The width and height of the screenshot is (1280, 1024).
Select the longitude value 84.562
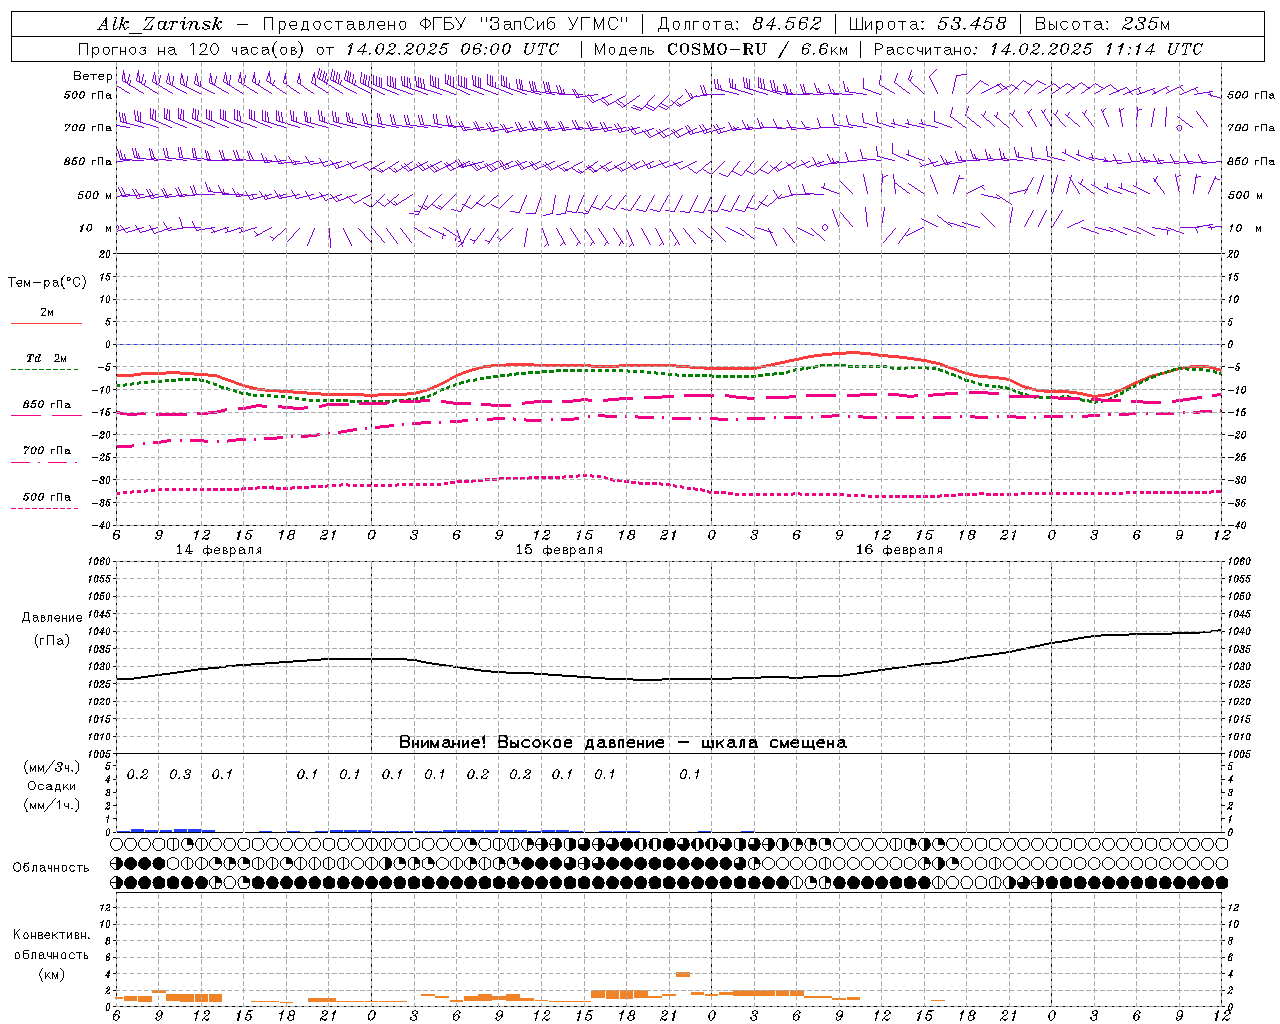coord(788,24)
